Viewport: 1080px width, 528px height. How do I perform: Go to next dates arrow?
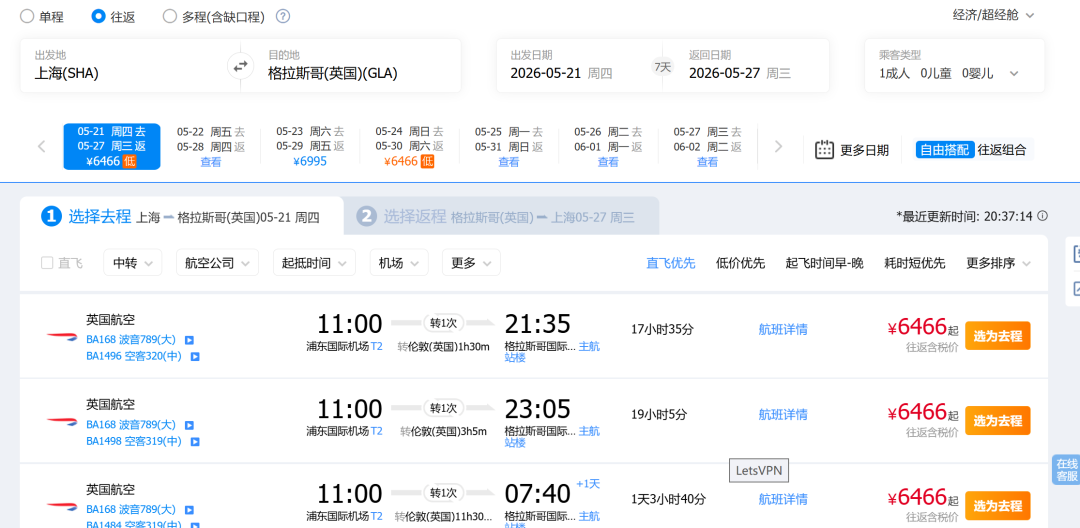779,146
